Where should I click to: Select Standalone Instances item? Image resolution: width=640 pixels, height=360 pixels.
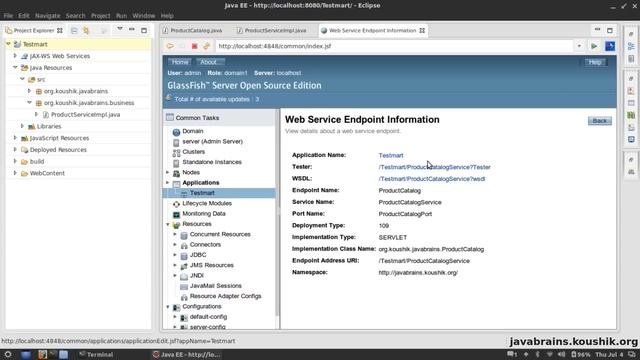tap(212, 162)
